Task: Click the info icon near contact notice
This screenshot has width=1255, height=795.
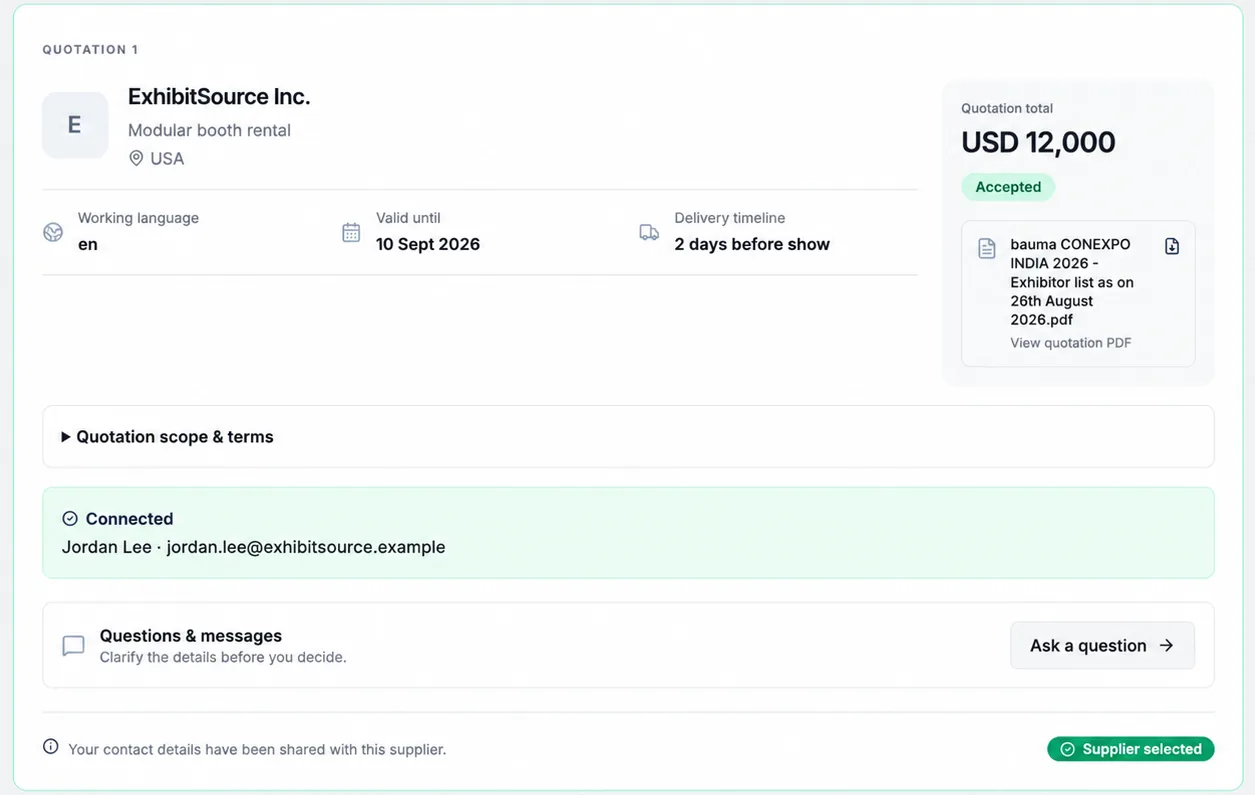Action: tap(51, 747)
